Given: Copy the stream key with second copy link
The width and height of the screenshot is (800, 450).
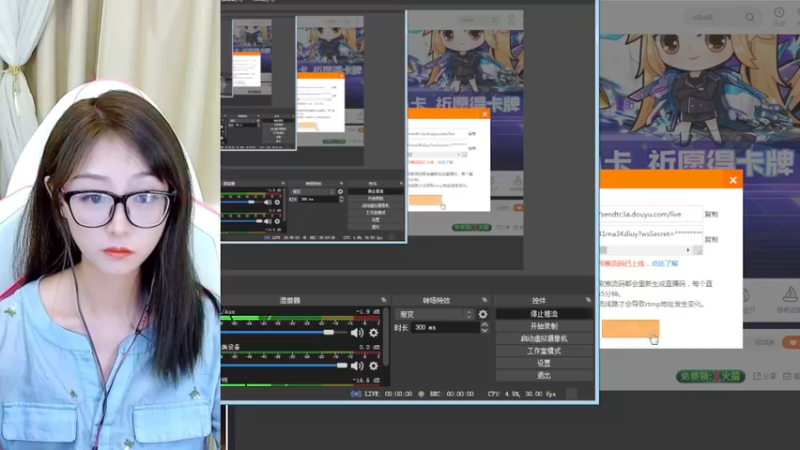Looking at the screenshot, I should [x=711, y=239].
